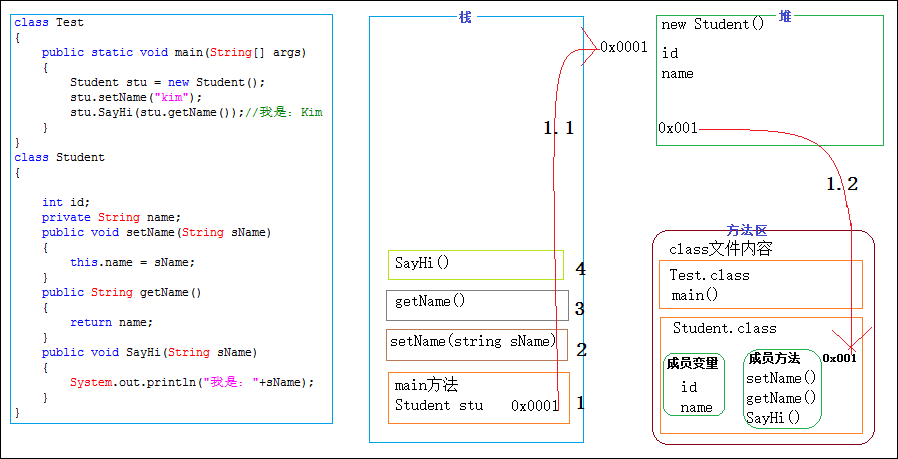Click 'setName()' under 成员方法
898x459 pixels.
(x=781, y=379)
